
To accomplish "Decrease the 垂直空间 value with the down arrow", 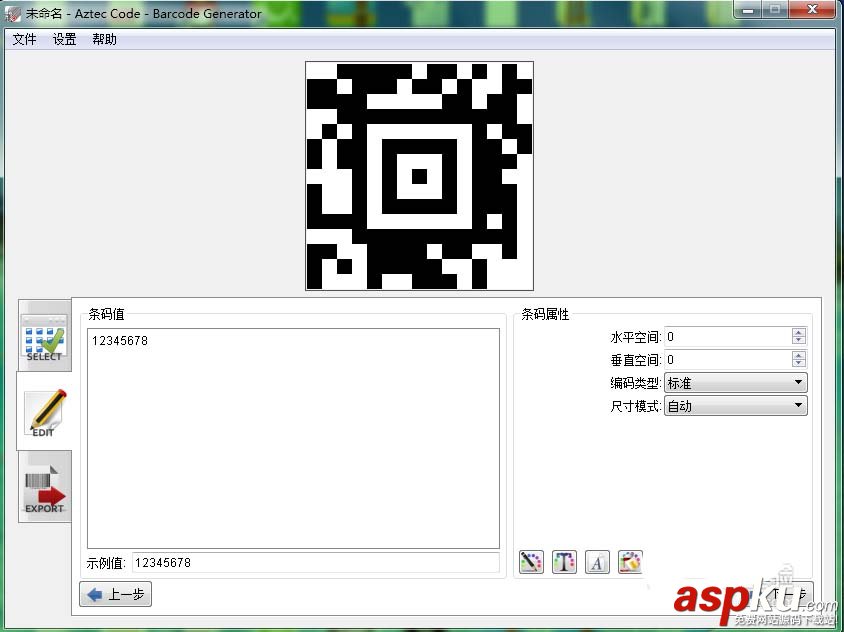I will [x=799, y=363].
